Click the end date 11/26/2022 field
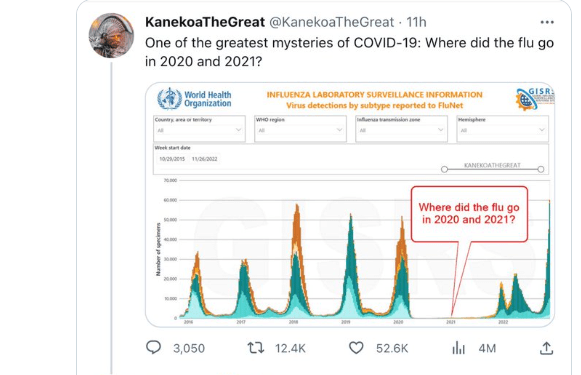Screen dimensions: 581x375 (x=205, y=159)
